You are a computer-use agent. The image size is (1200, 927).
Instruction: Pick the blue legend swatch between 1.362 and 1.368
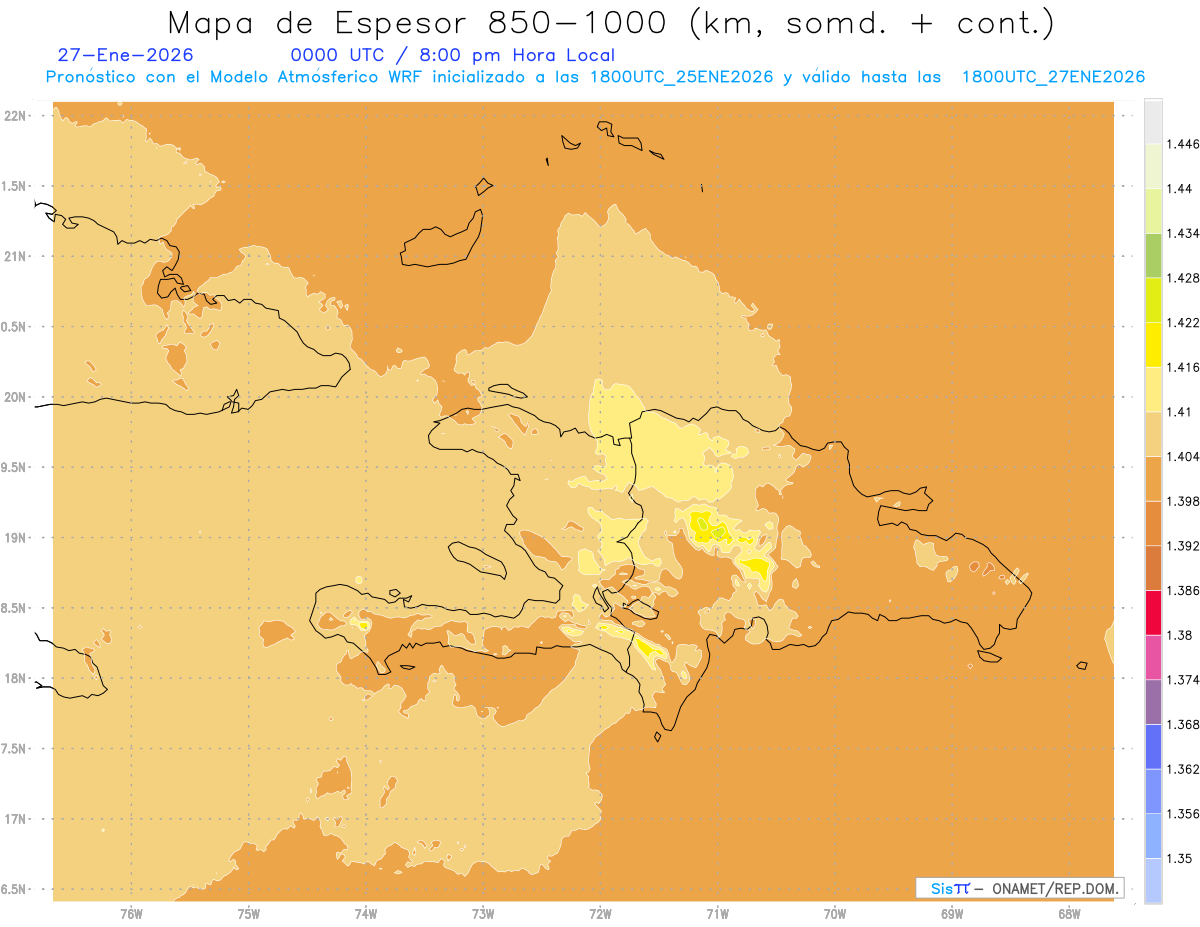1153,746
